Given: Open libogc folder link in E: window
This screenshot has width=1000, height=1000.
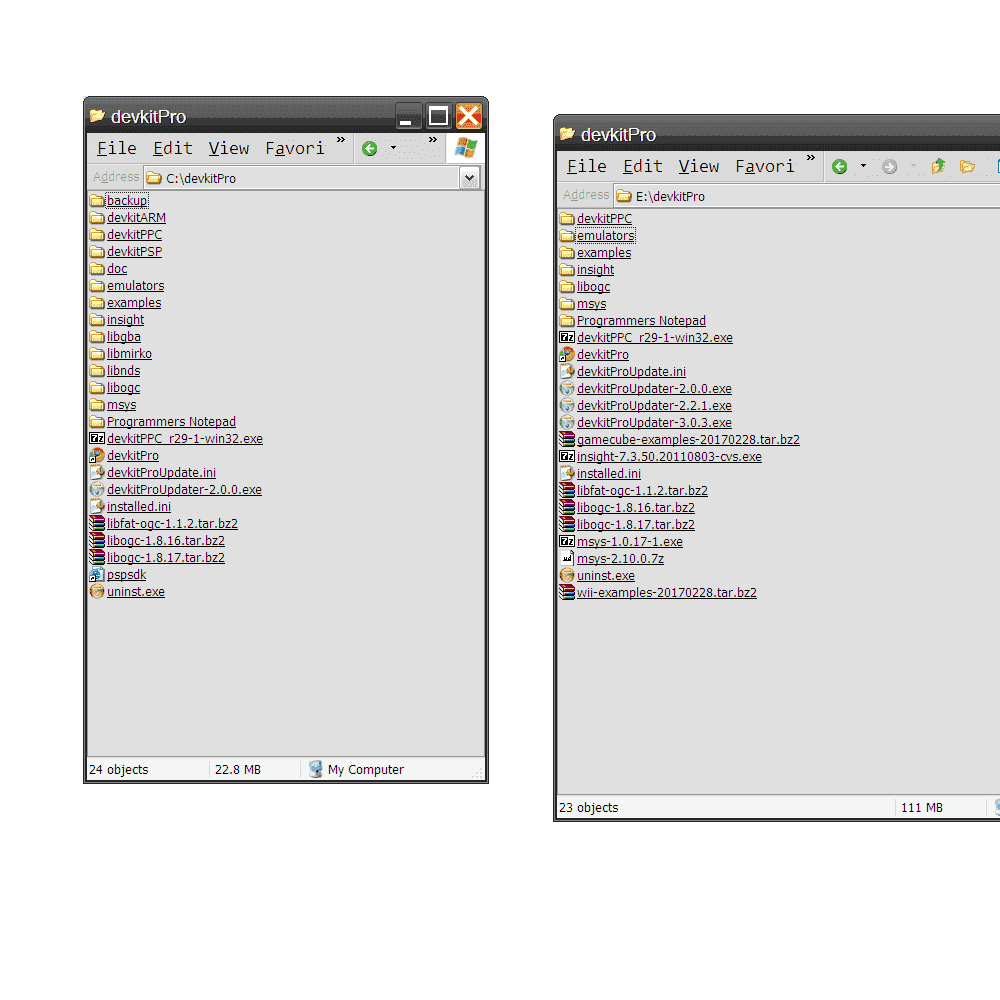Looking at the screenshot, I should pyautogui.click(x=594, y=287).
